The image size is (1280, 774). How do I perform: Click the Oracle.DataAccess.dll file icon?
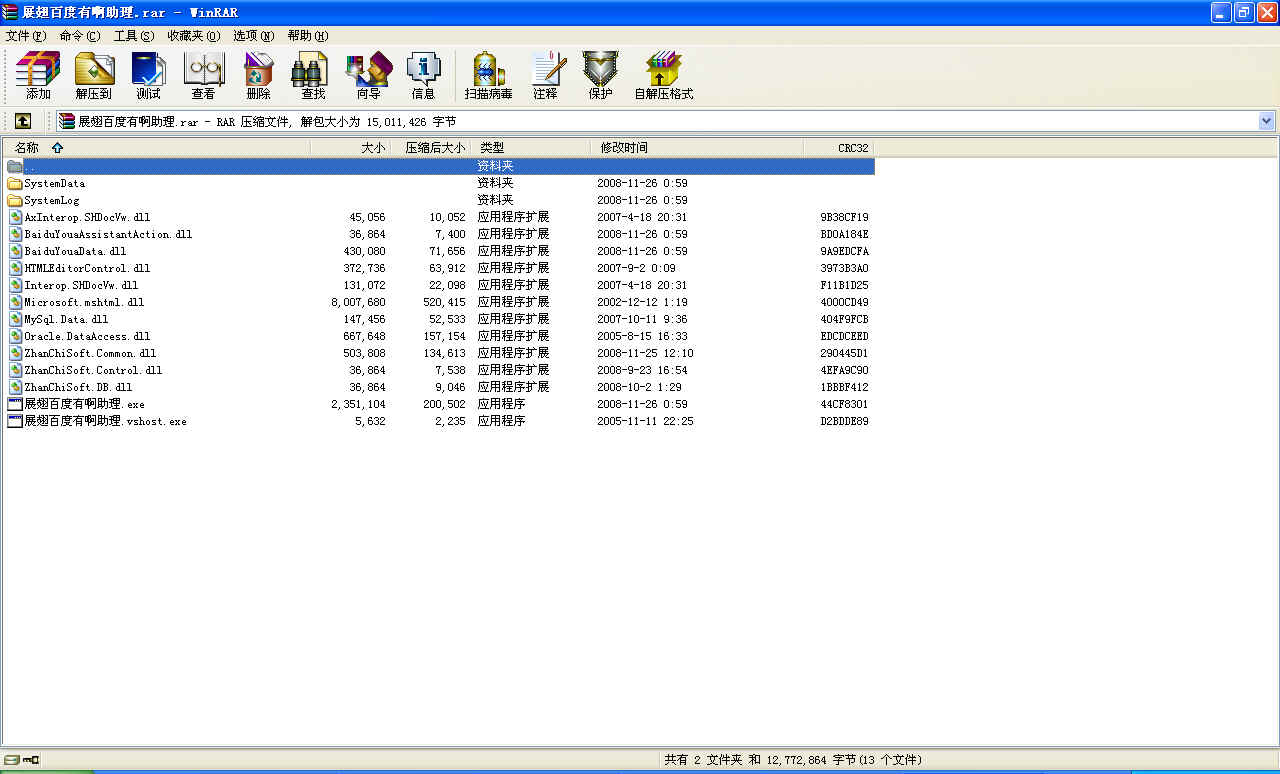click(15, 336)
